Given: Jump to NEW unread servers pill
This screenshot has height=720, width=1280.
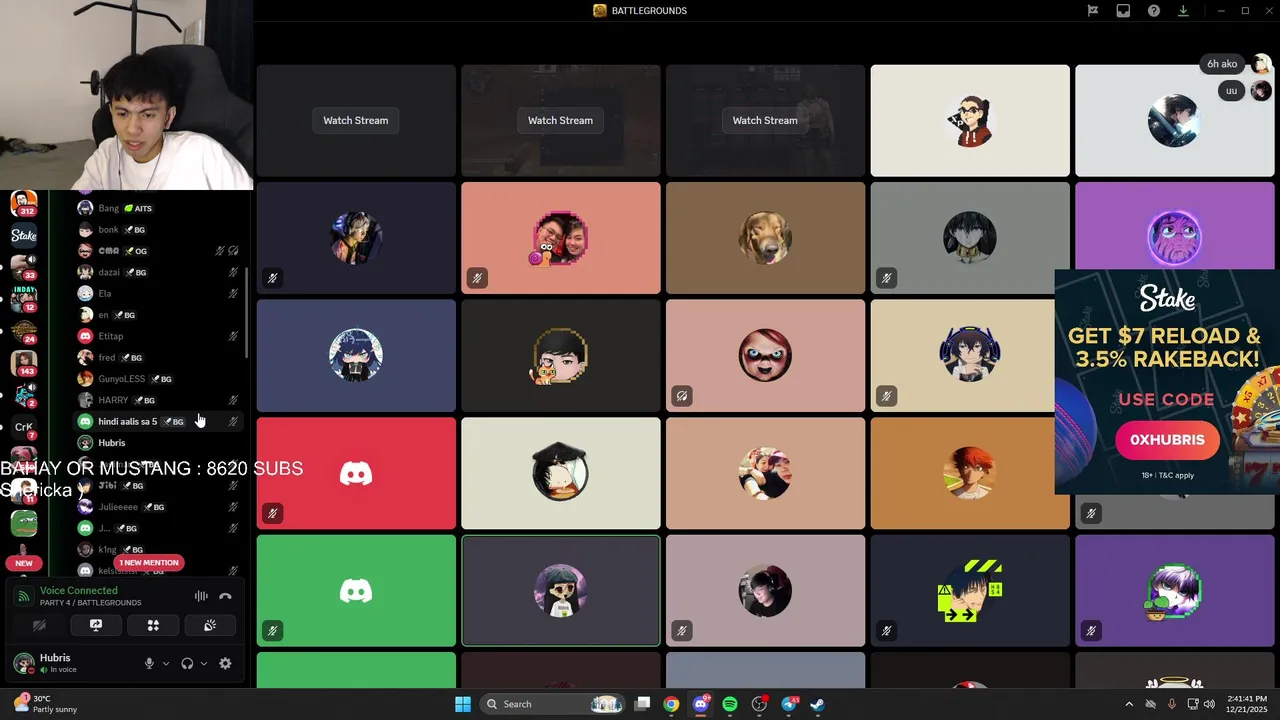Looking at the screenshot, I should point(24,563).
